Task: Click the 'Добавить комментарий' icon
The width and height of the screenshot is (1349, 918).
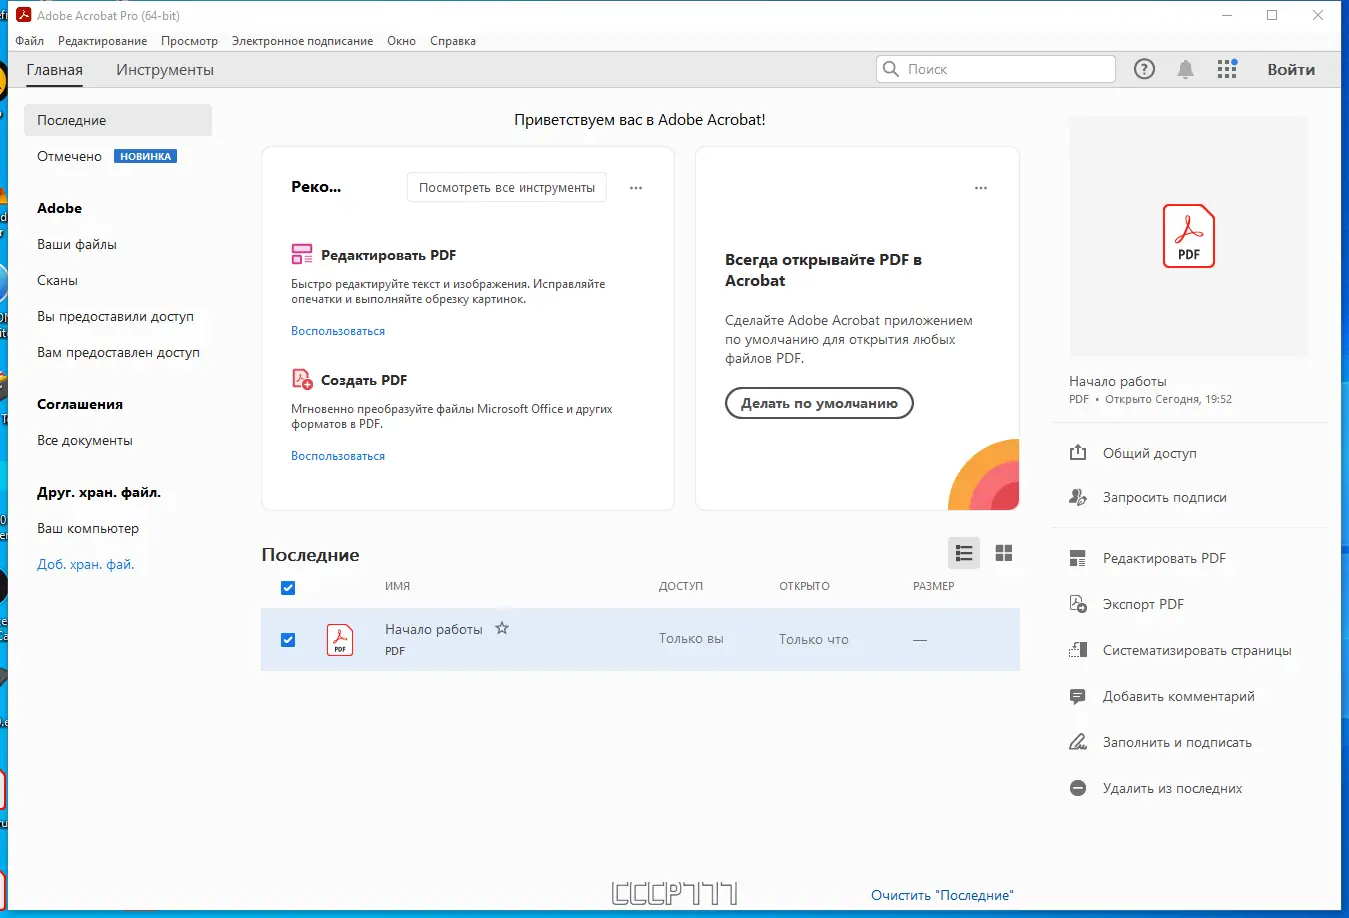Action: [1078, 696]
